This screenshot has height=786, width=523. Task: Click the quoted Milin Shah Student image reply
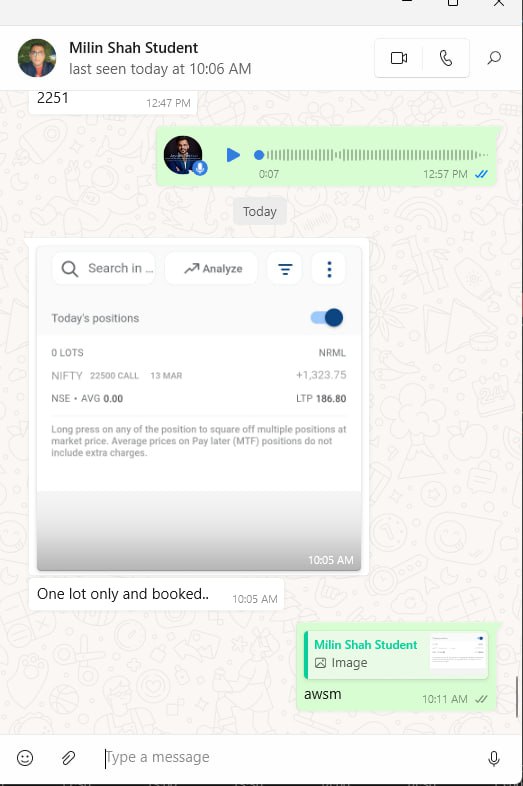pyautogui.click(x=396, y=655)
